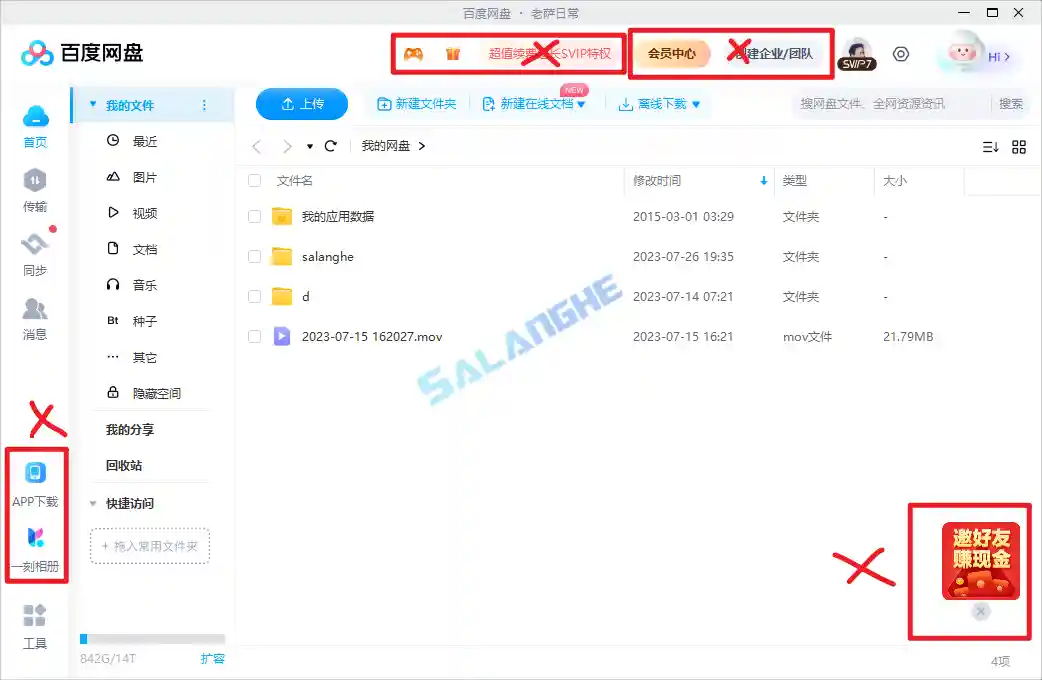This screenshot has height=680, width=1042.
Task: Click the game controller icon in top bar
Action: point(413,54)
